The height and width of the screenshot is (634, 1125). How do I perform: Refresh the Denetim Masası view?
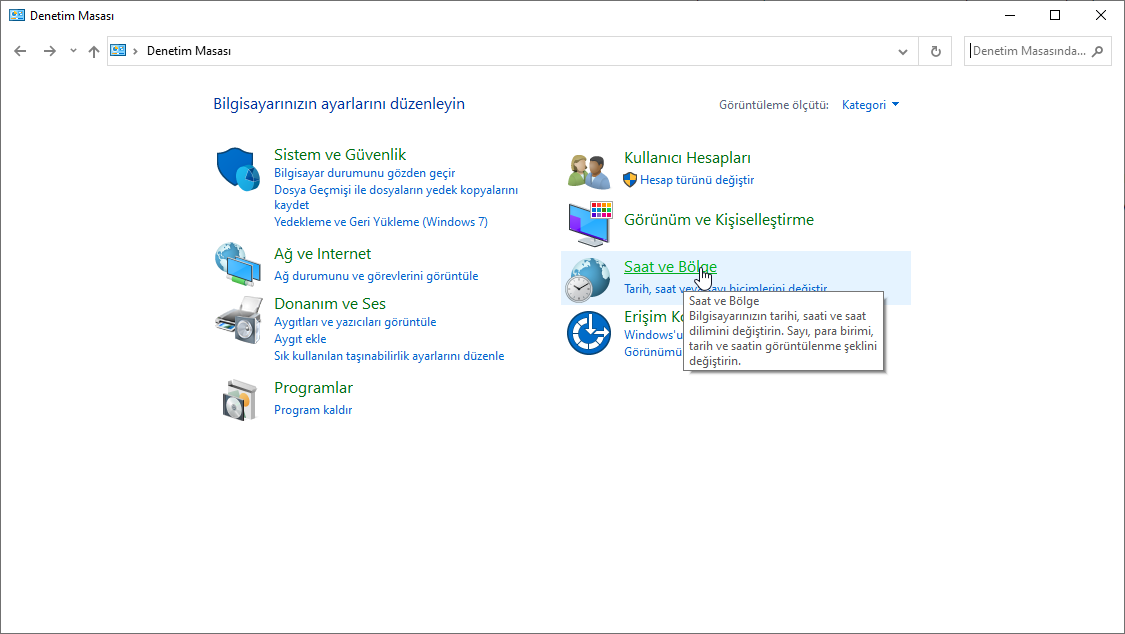(x=936, y=51)
